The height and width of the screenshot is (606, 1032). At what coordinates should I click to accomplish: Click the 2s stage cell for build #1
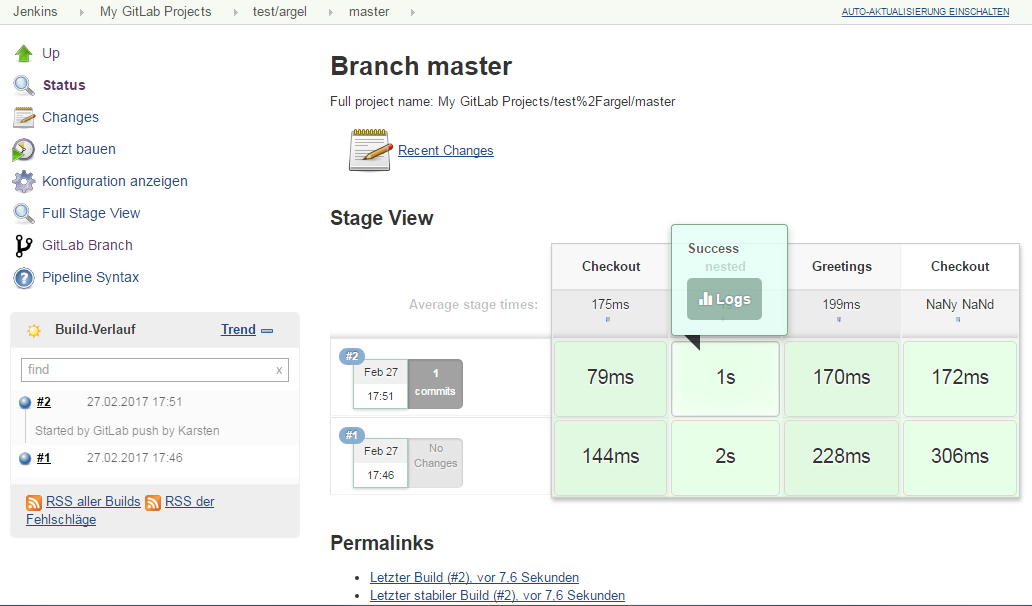725,457
